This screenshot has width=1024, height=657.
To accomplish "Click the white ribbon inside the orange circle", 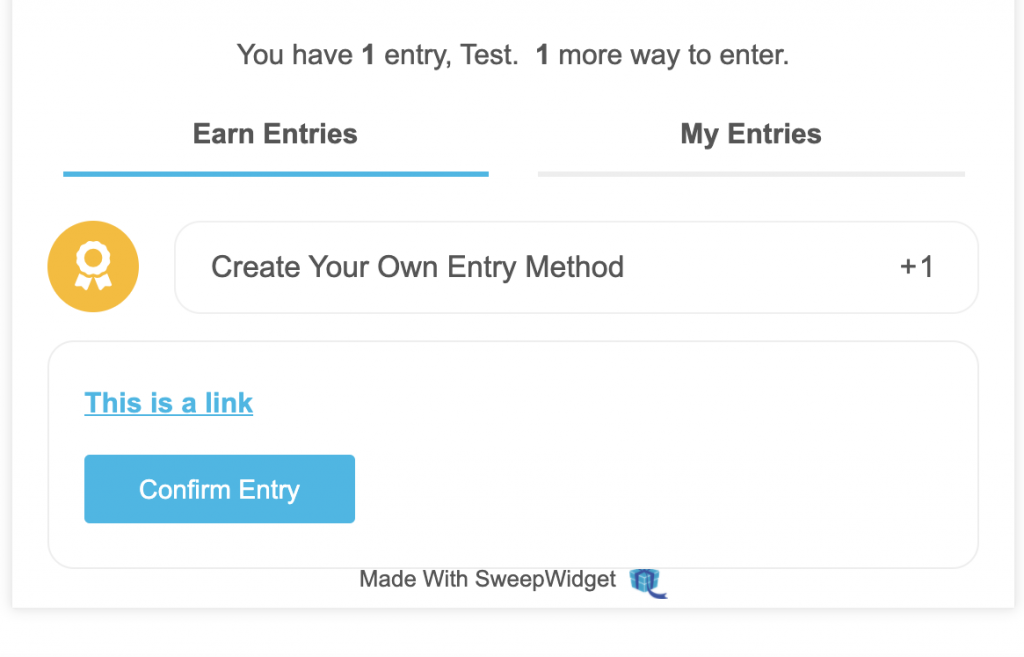I will (93, 266).
